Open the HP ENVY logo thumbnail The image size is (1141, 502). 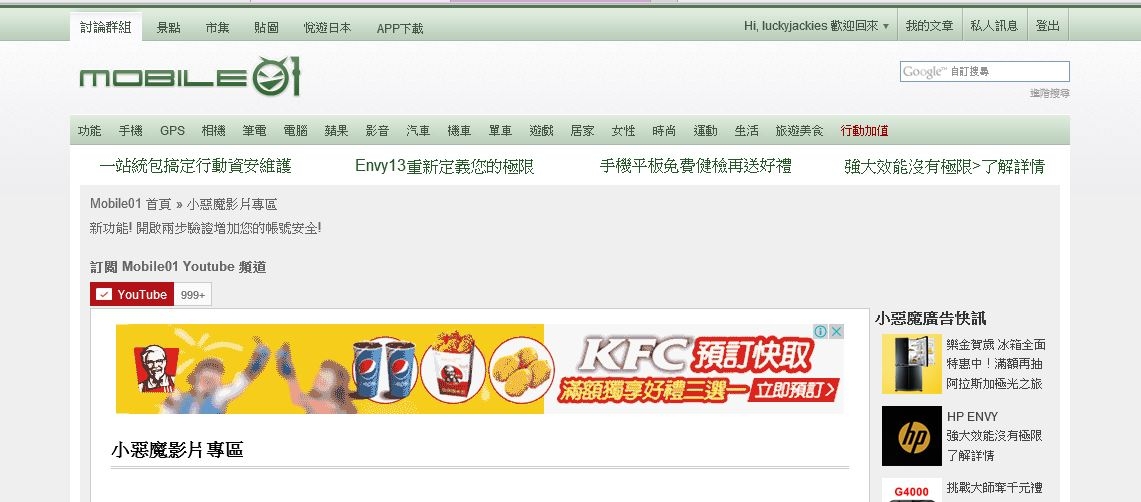pos(912,436)
